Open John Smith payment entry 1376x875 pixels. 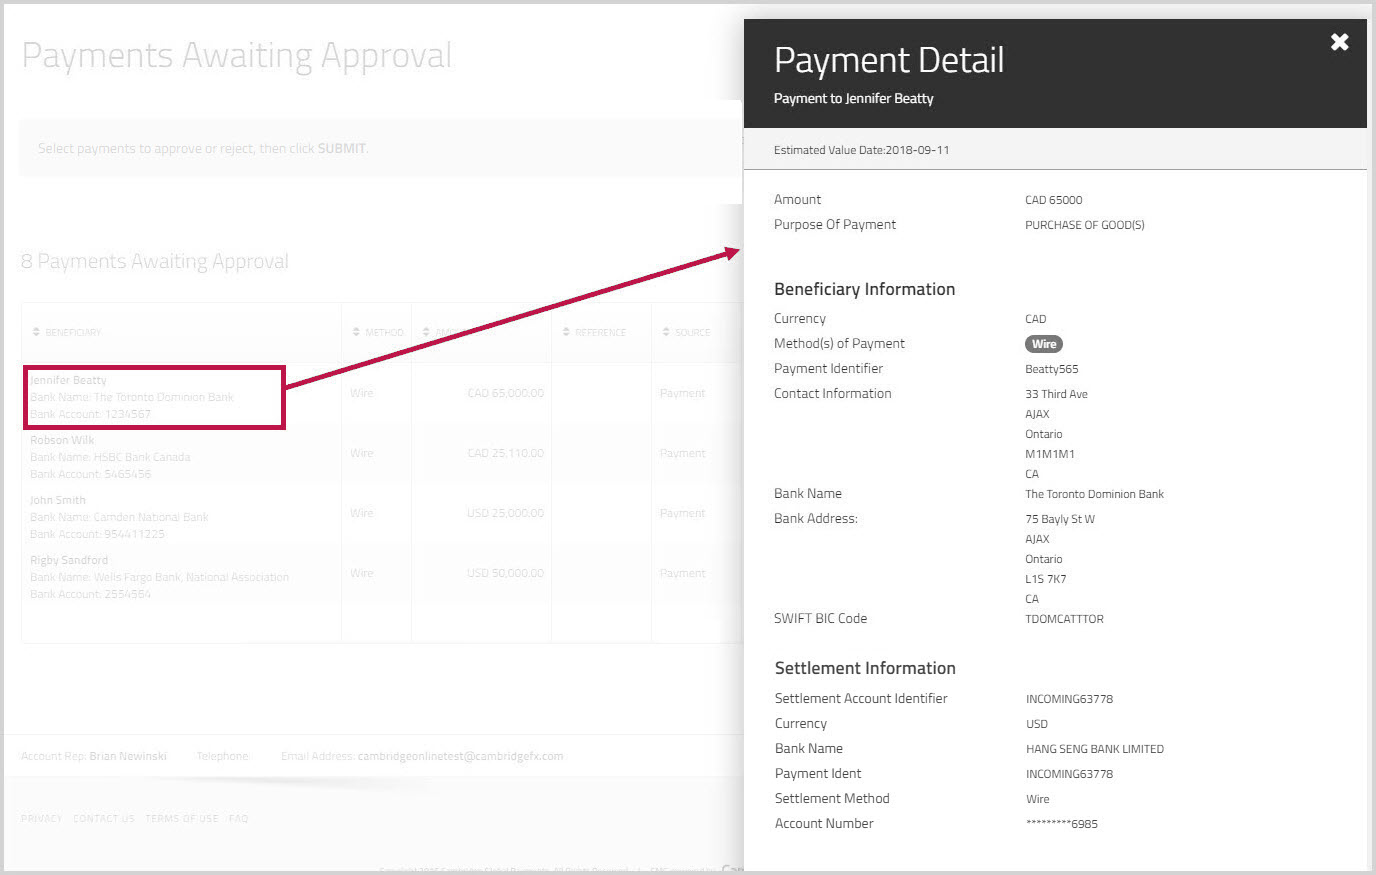click(x=58, y=500)
